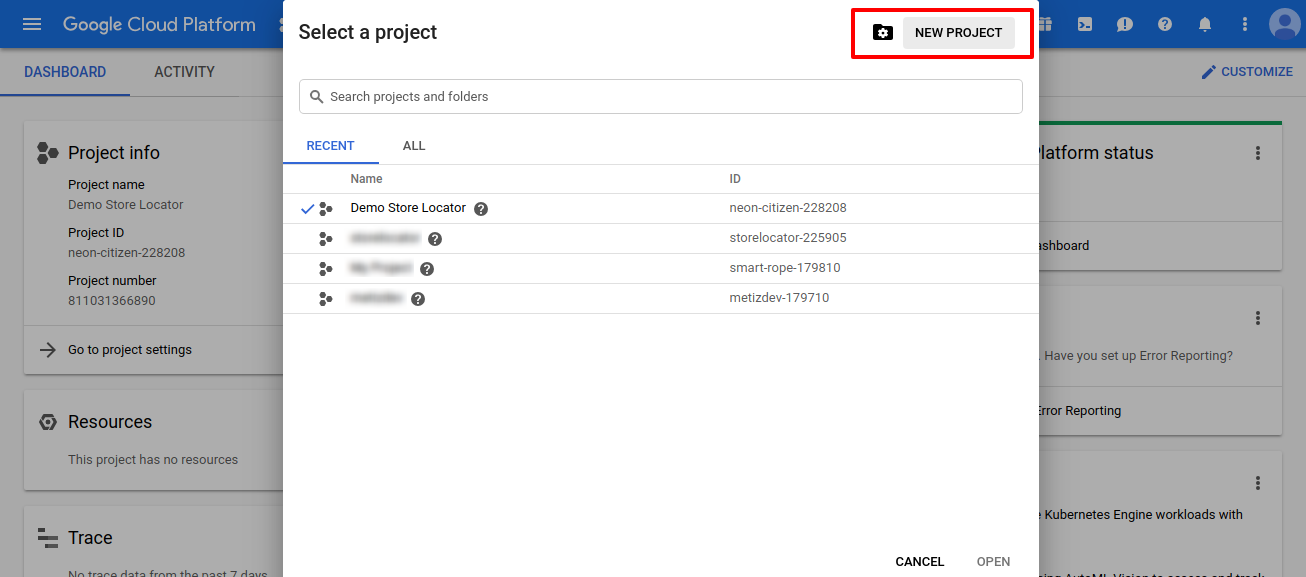Click help icon beside Demo Store Locator
This screenshot has width=1306, height=577.
click(481, 209)
